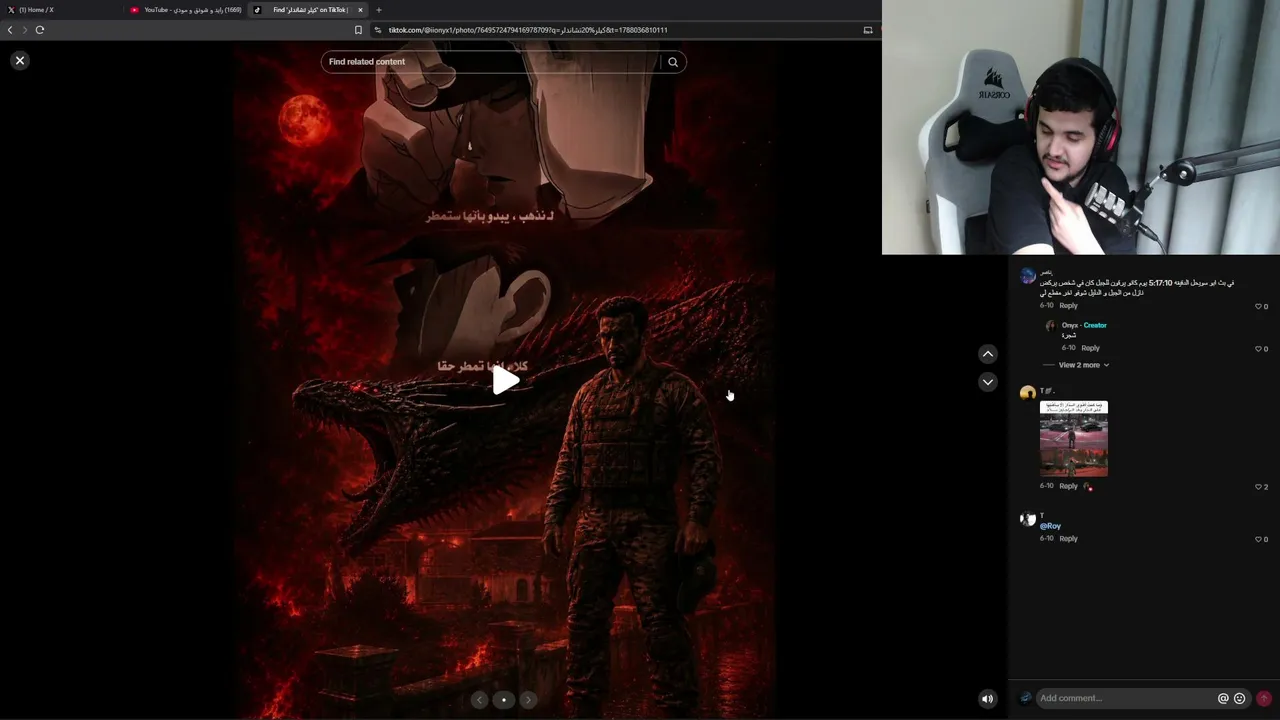Show the previous slide of the photo post

479,700
